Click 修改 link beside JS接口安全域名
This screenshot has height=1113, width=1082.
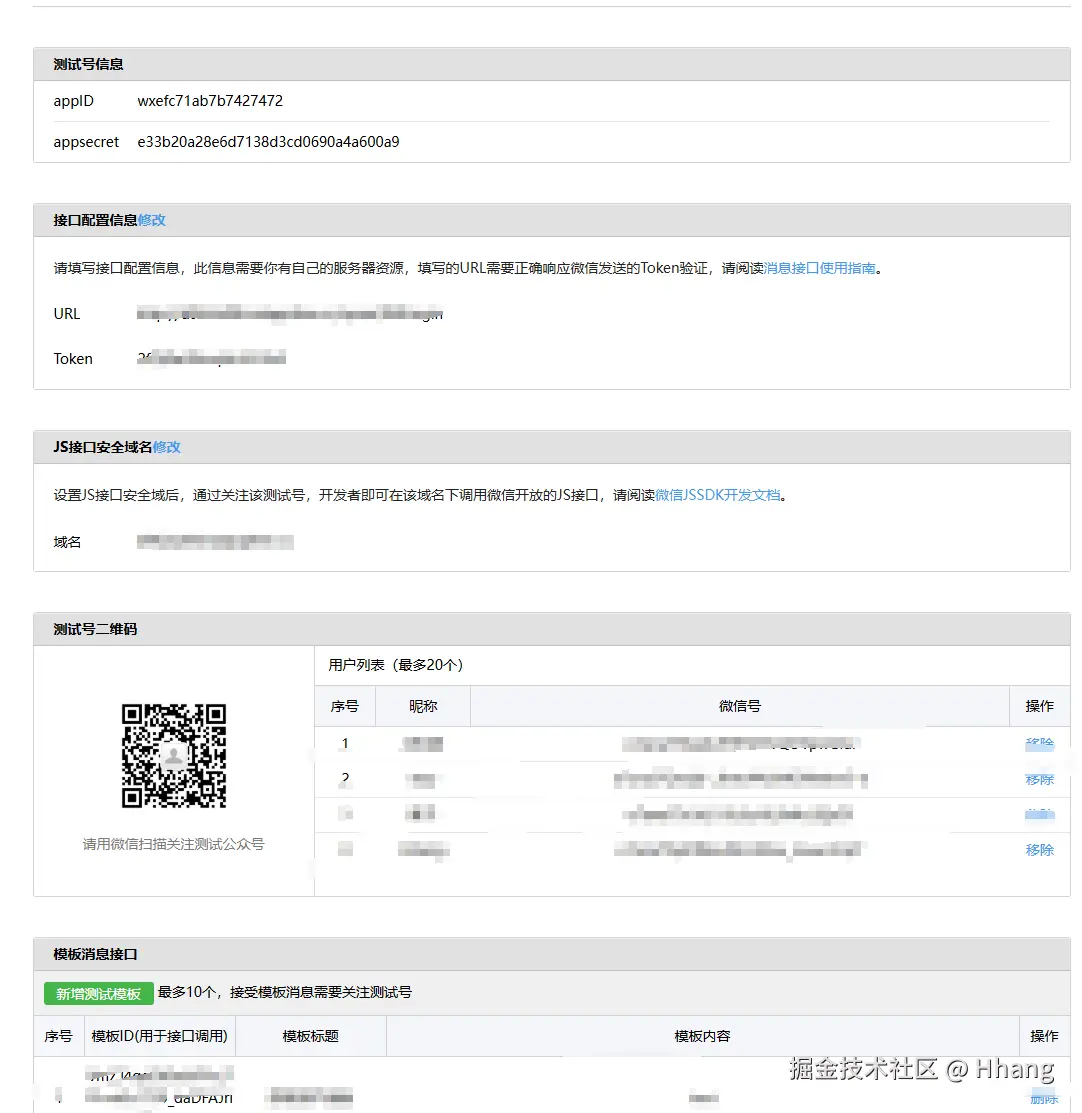pos(167,447)
